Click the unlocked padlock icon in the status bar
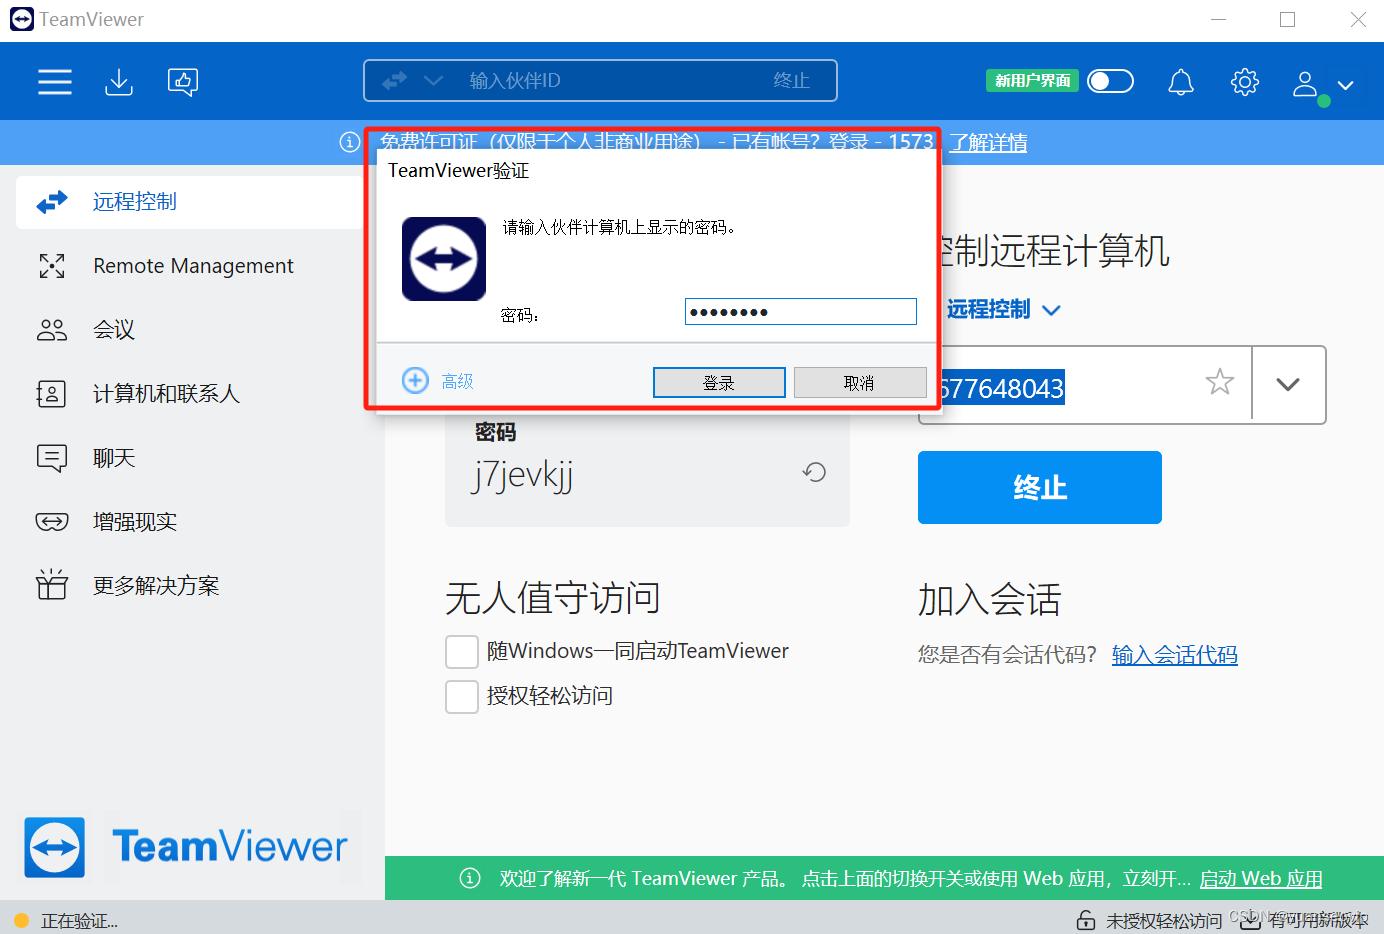 coord(1086,920)
